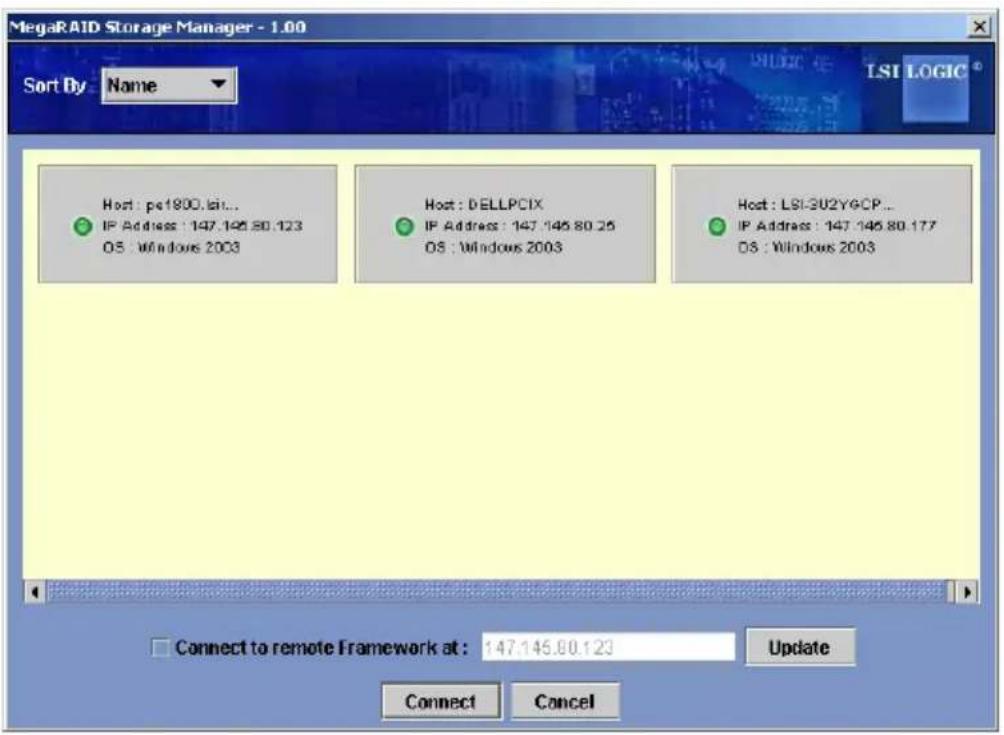Select the host card with IP 147.146.80.123
The height and width of the screenshot is (735, 1004).
pyautogui.click(x=188, y=223)
